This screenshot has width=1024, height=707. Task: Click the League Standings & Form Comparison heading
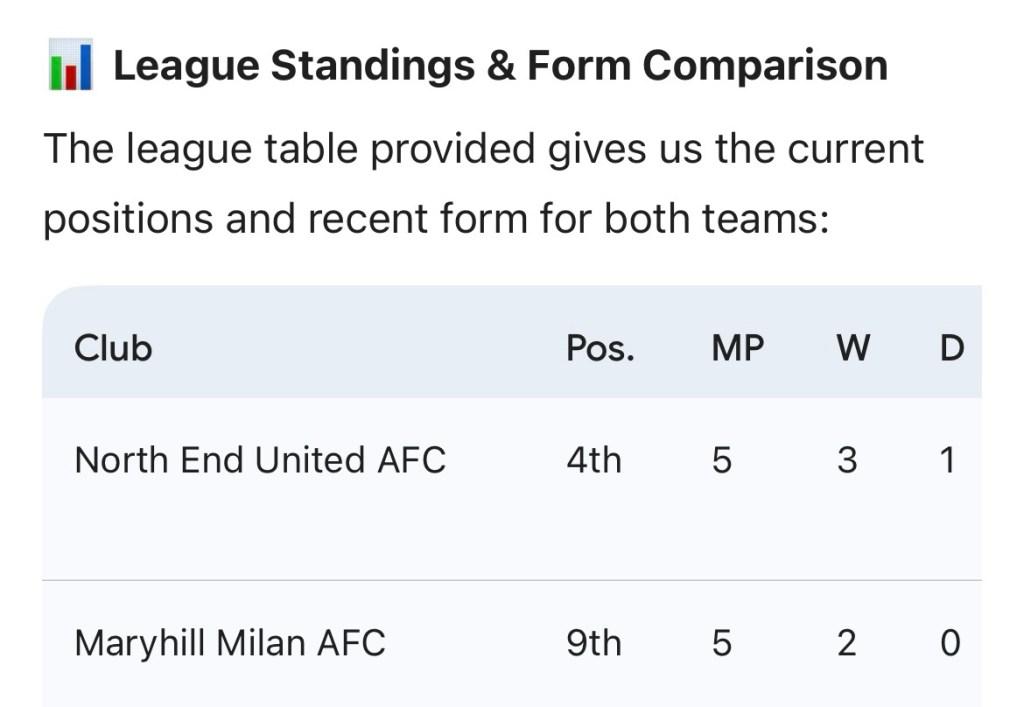(499, 66)
